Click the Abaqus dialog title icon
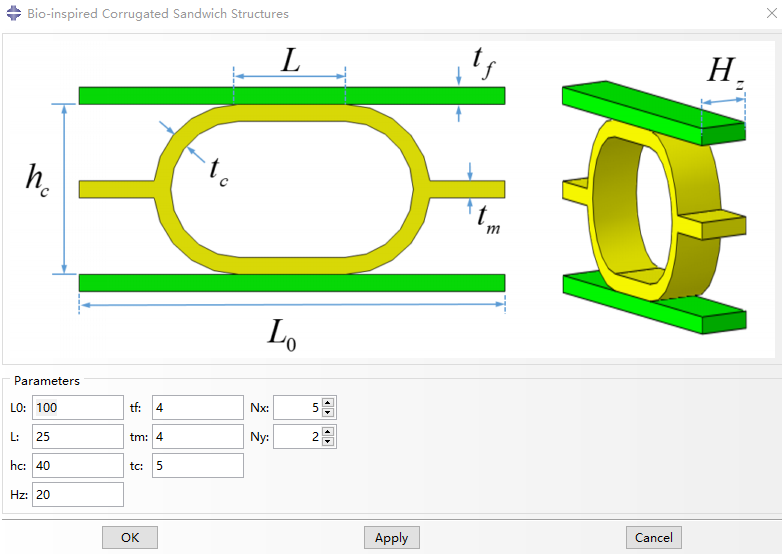The width and height of the screenshot is (782, 554). [13, 13]
